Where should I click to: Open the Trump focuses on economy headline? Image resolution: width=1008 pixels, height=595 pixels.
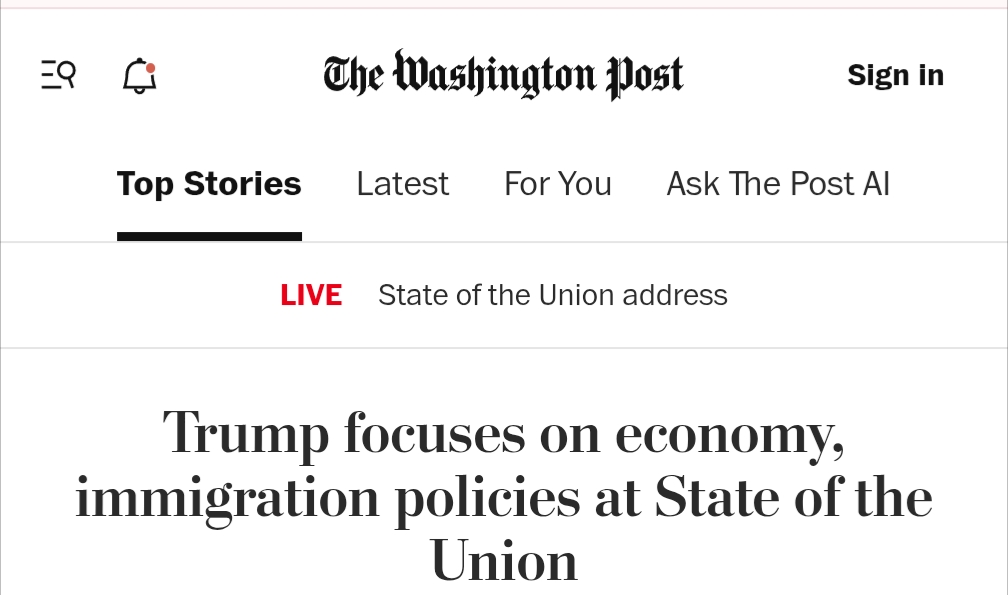[x=504, y=433]
